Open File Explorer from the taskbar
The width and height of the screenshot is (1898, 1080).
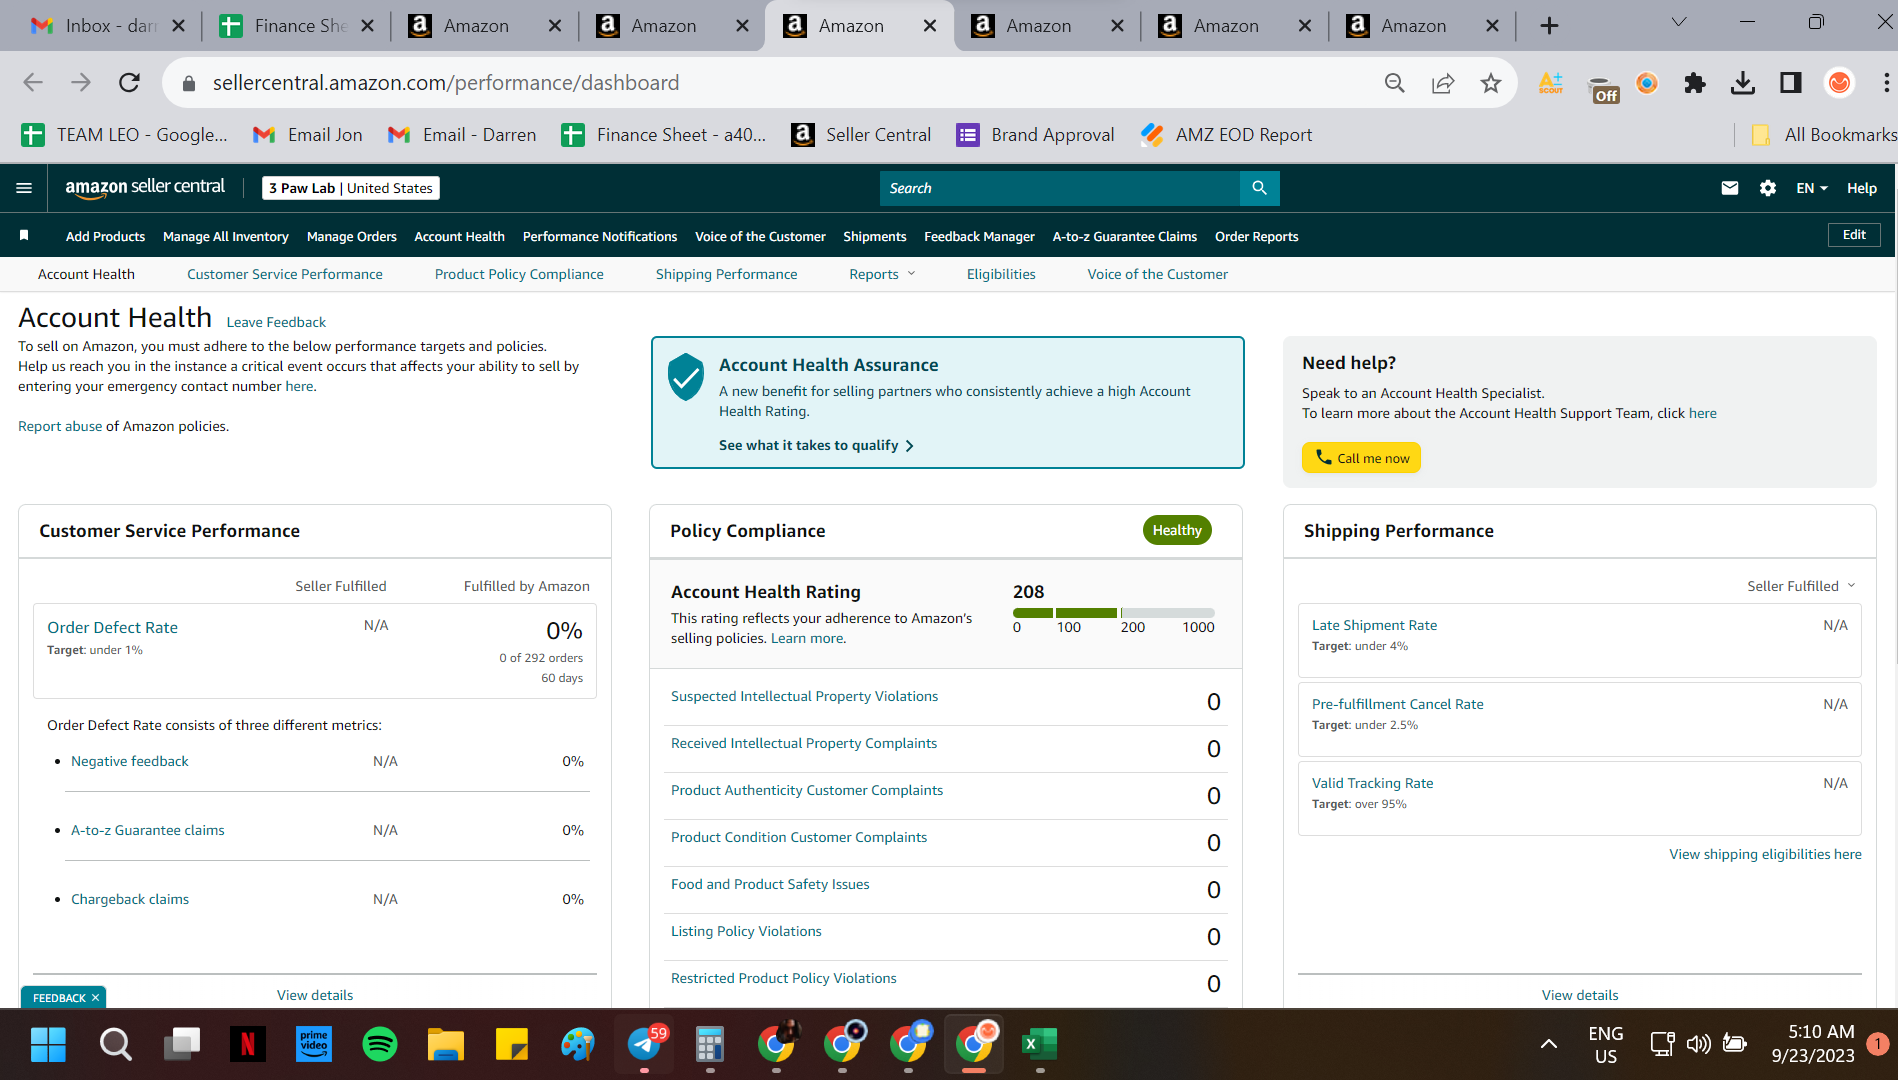(x=446, y=1045)
